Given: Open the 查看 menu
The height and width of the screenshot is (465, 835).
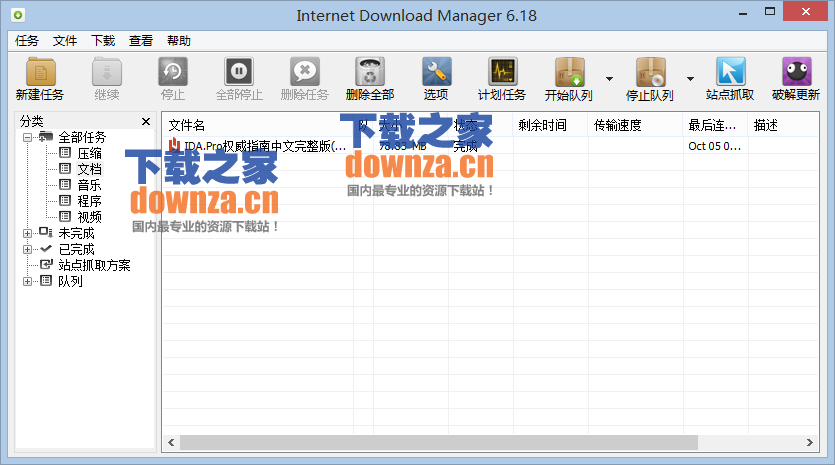Looking at the screenshot, I should pos(141,41).
